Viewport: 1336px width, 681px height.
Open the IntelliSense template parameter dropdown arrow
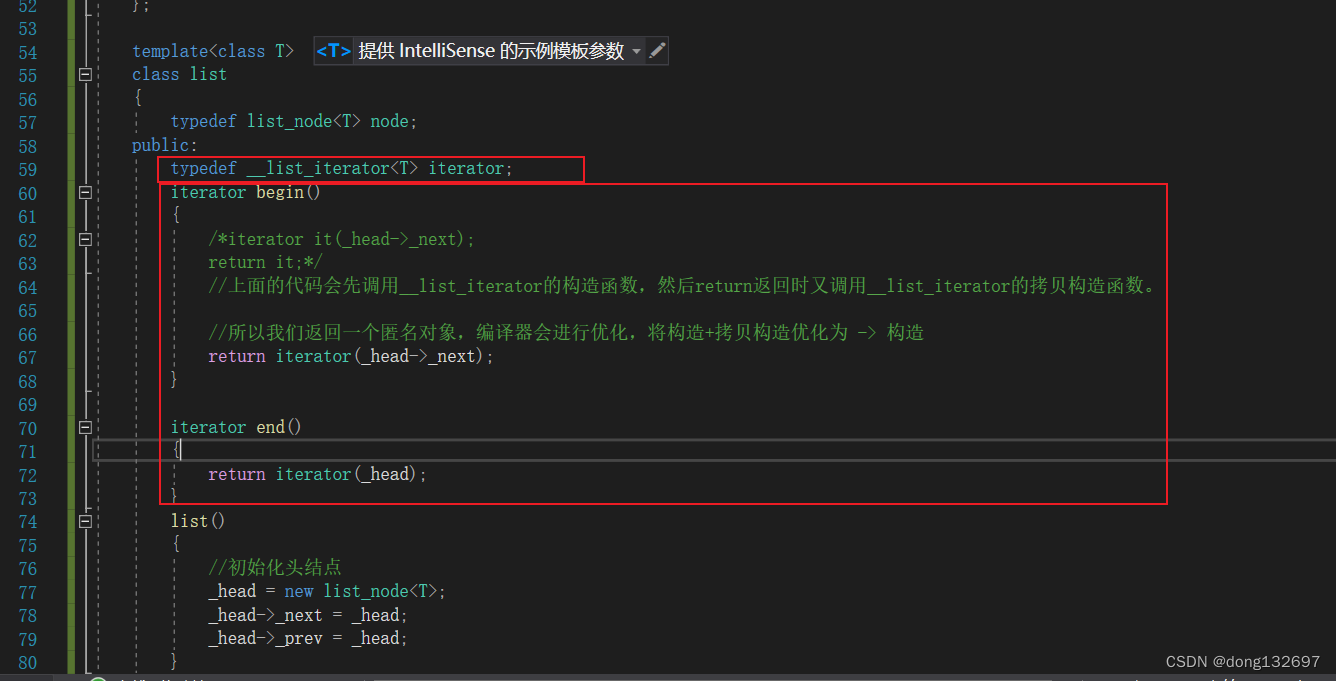637,50
